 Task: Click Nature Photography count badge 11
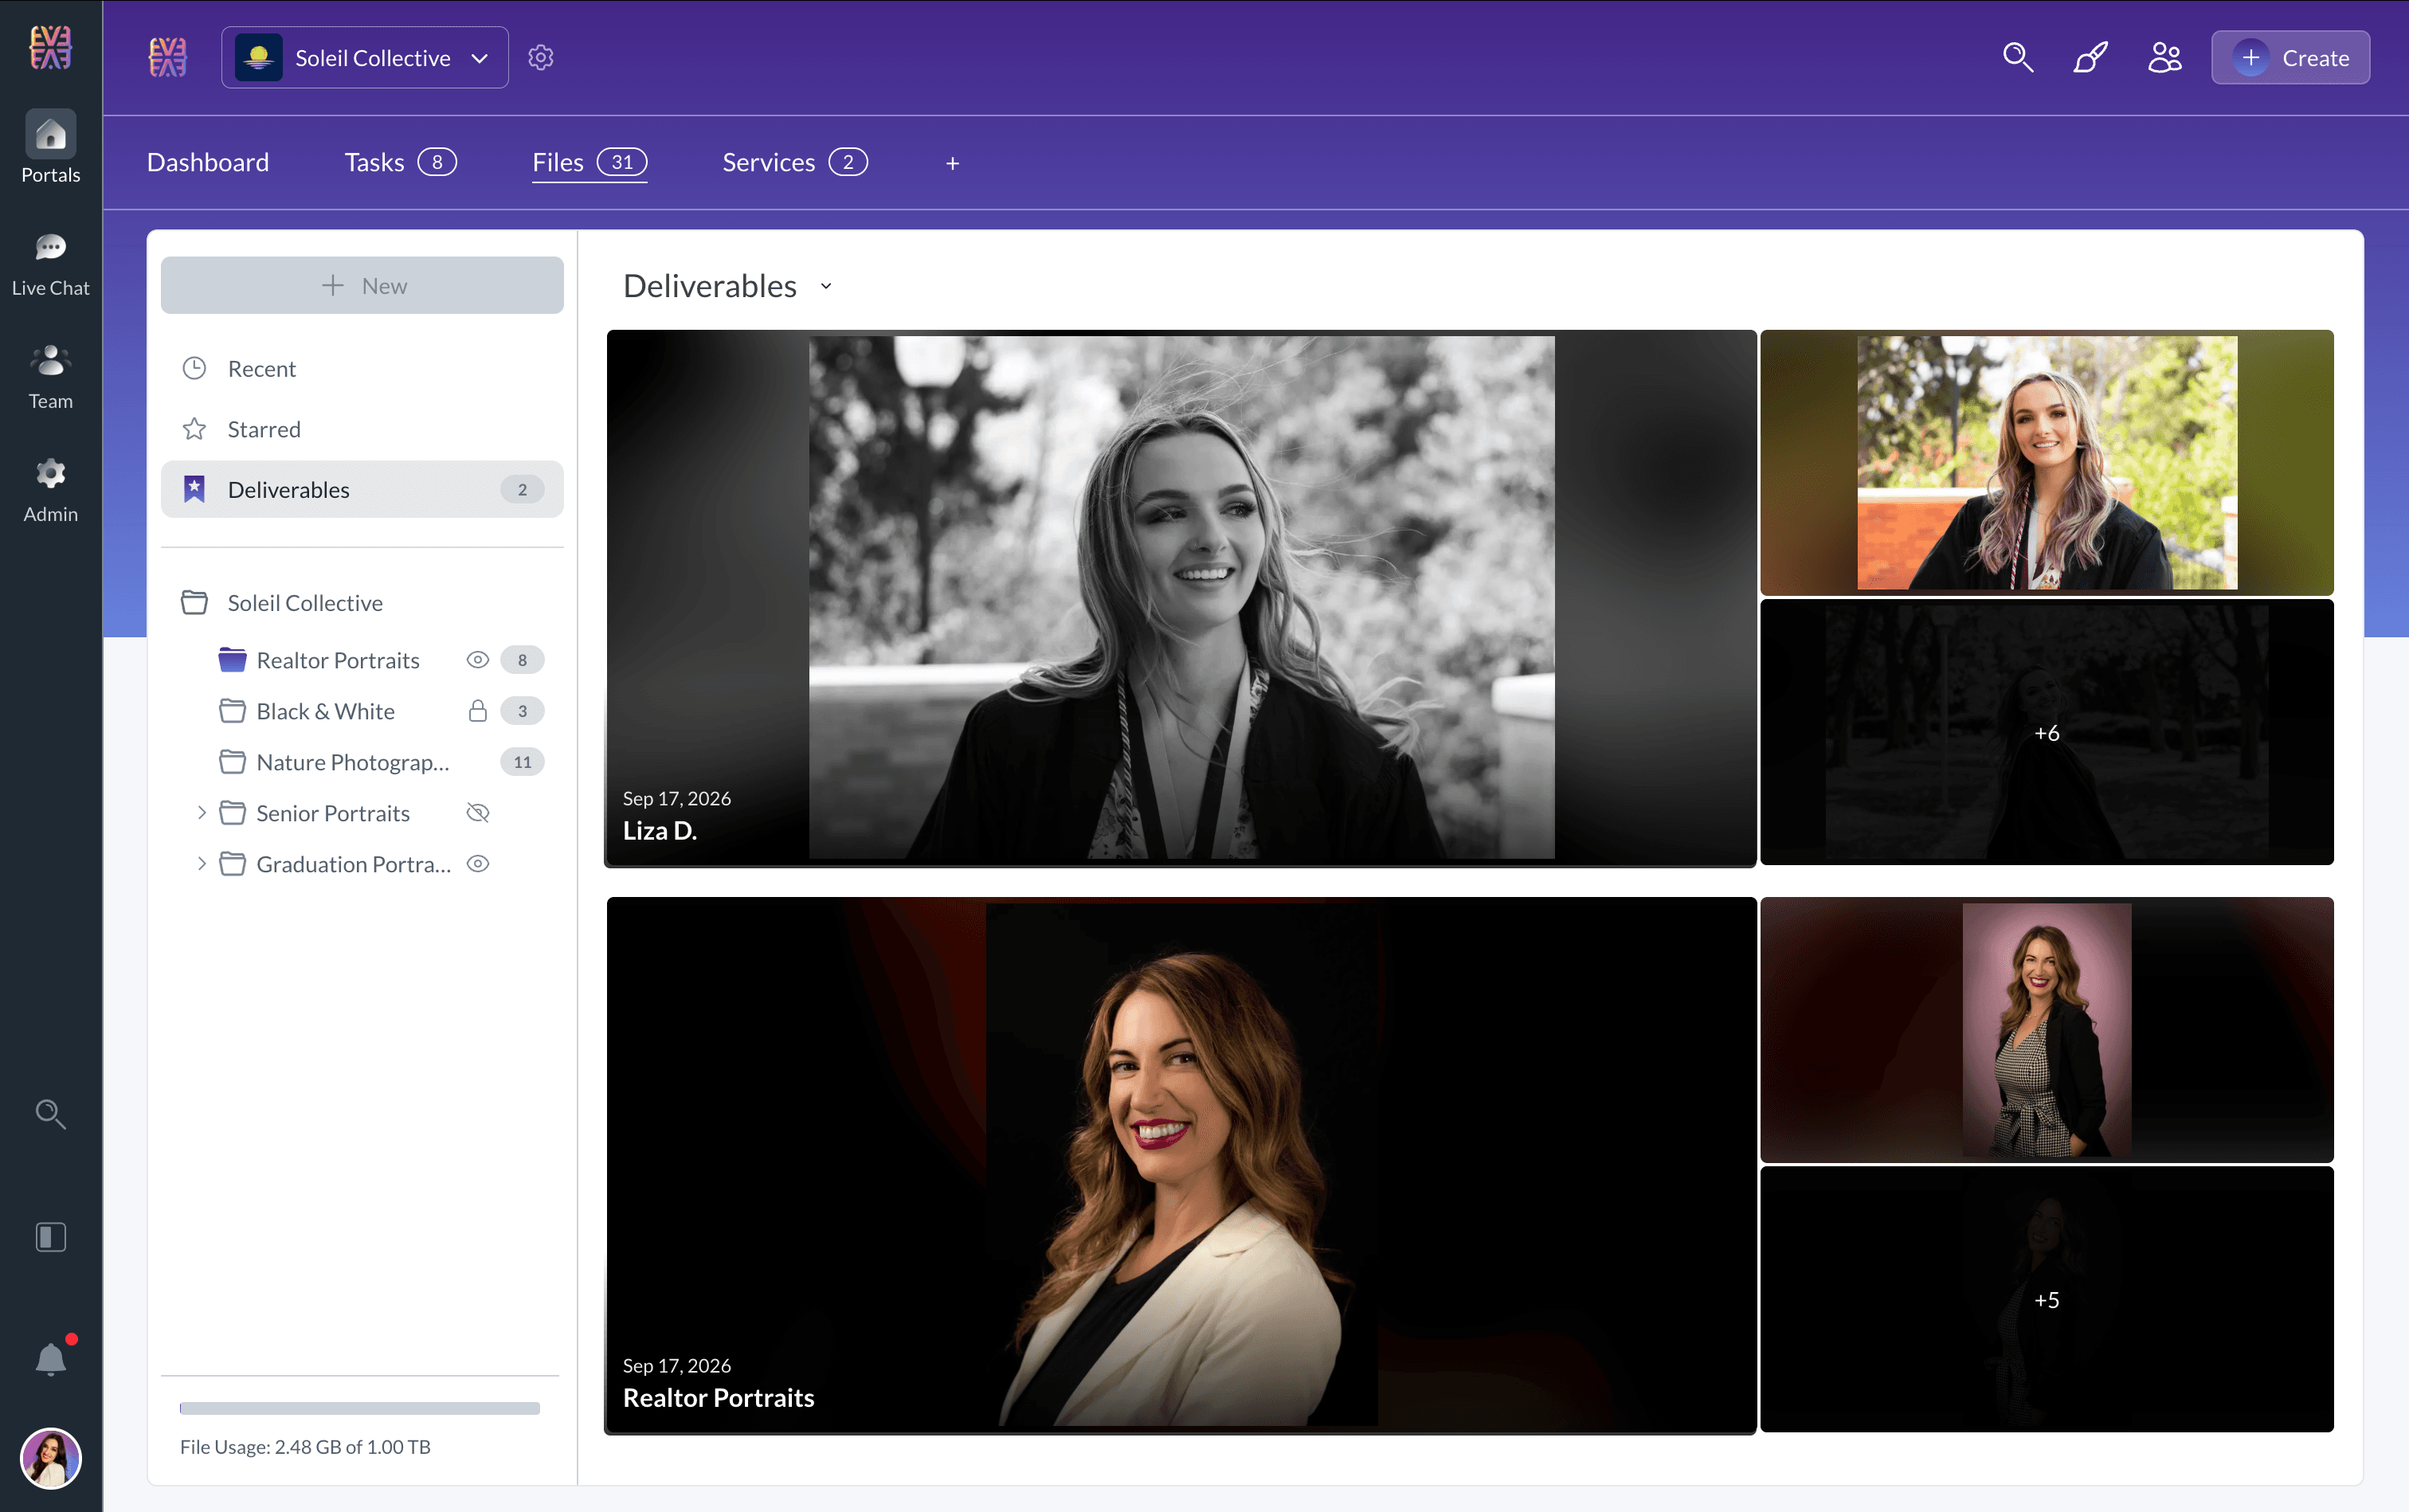pos(522,762)
